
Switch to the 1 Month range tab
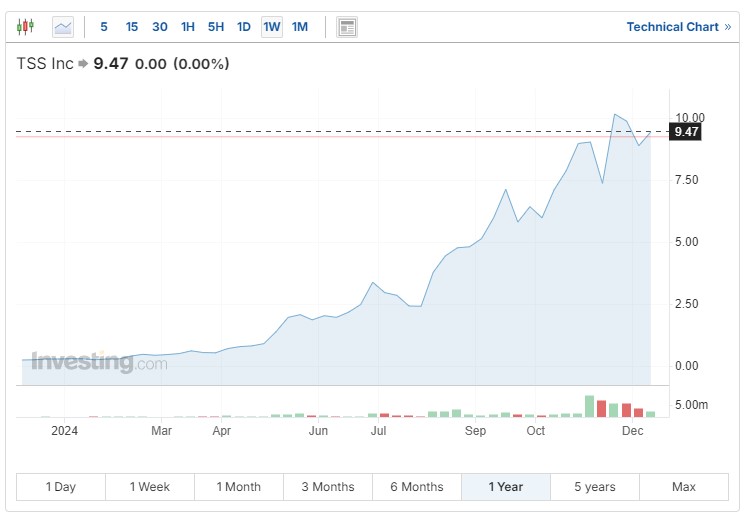(239, 487)
